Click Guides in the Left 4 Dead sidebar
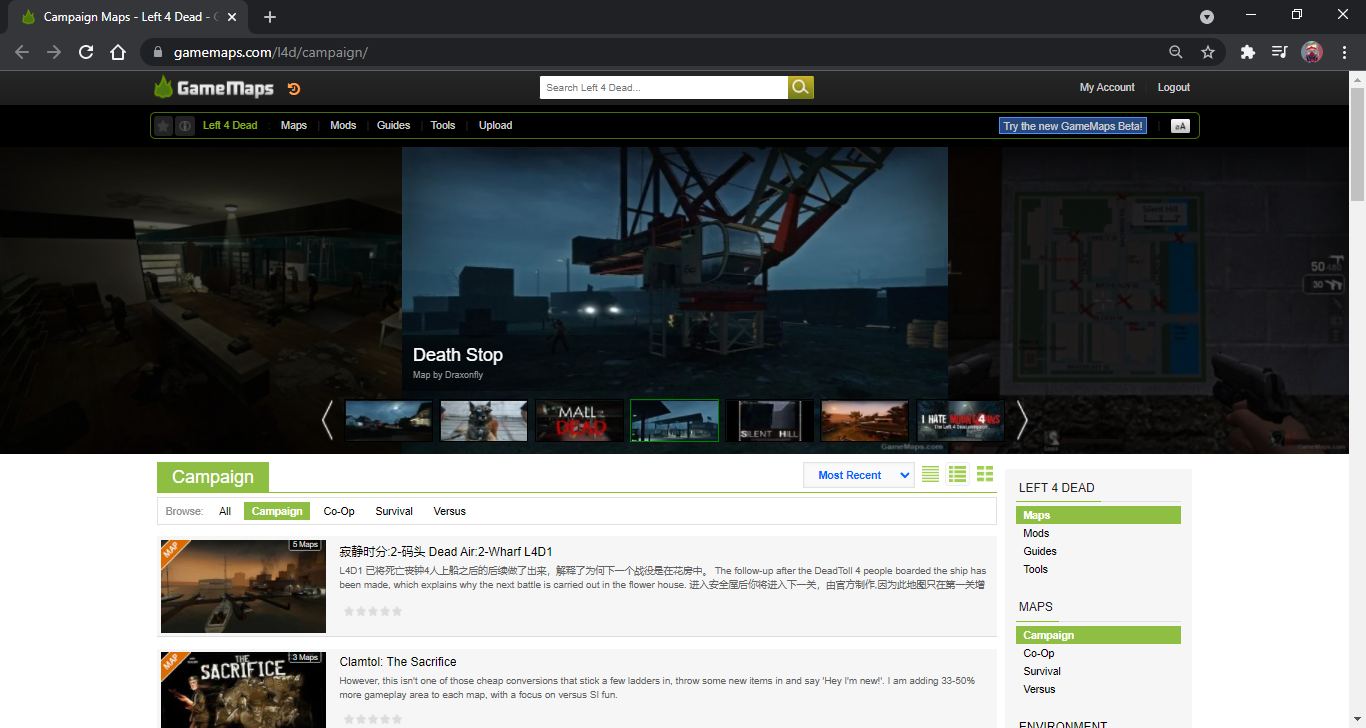The image size is (1366, 728). click(1040, 551)
